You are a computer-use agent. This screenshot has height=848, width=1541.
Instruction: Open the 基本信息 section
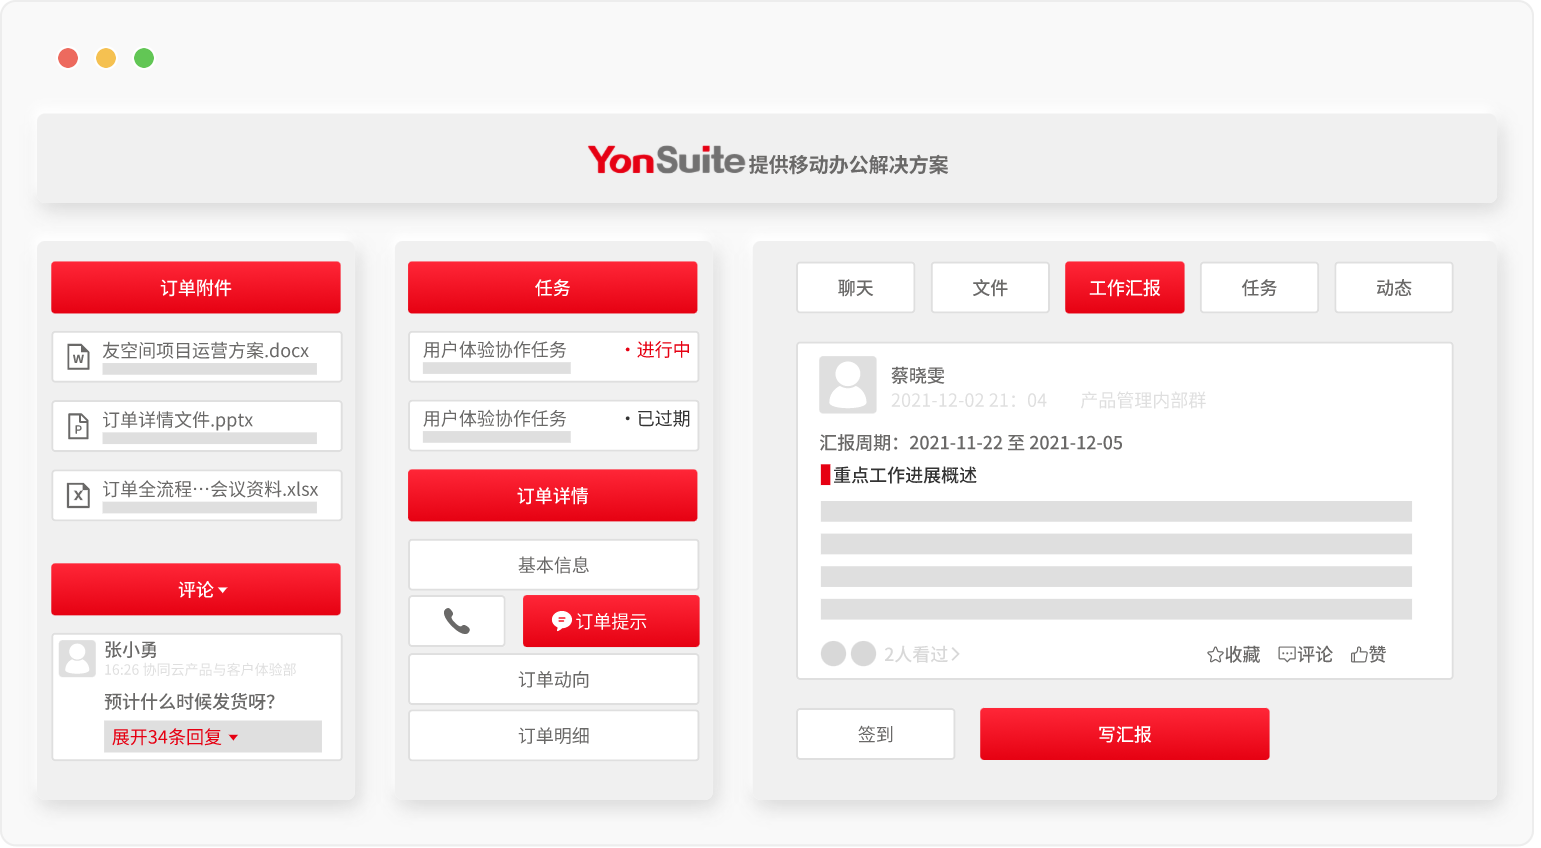(x=553, y=565)
